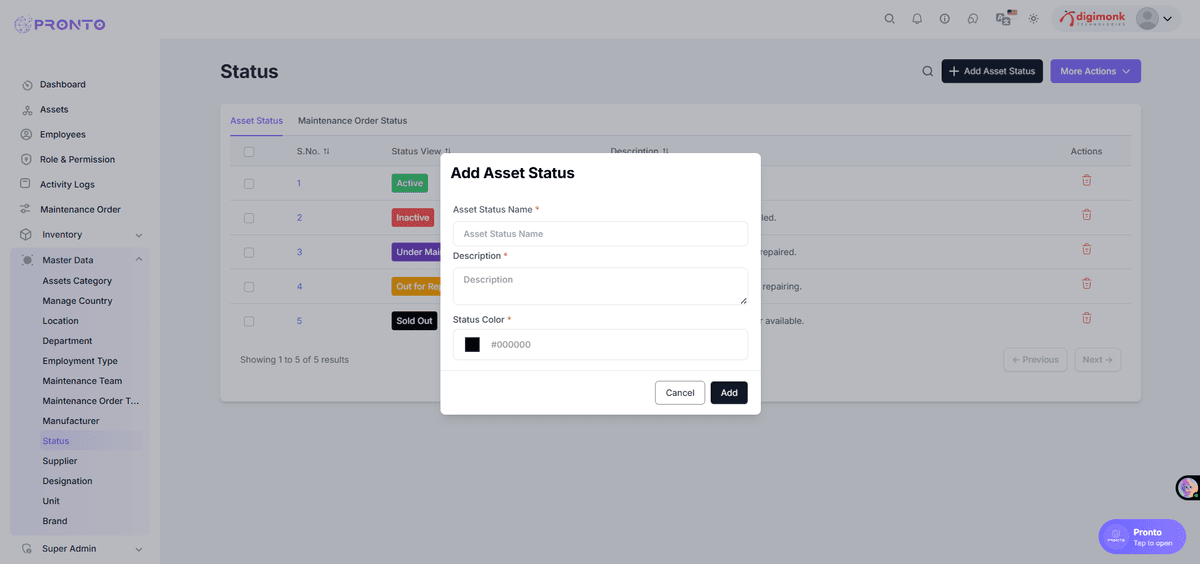Click the table search magnifier icon
1200x564 pixels.
pos(927,71)
